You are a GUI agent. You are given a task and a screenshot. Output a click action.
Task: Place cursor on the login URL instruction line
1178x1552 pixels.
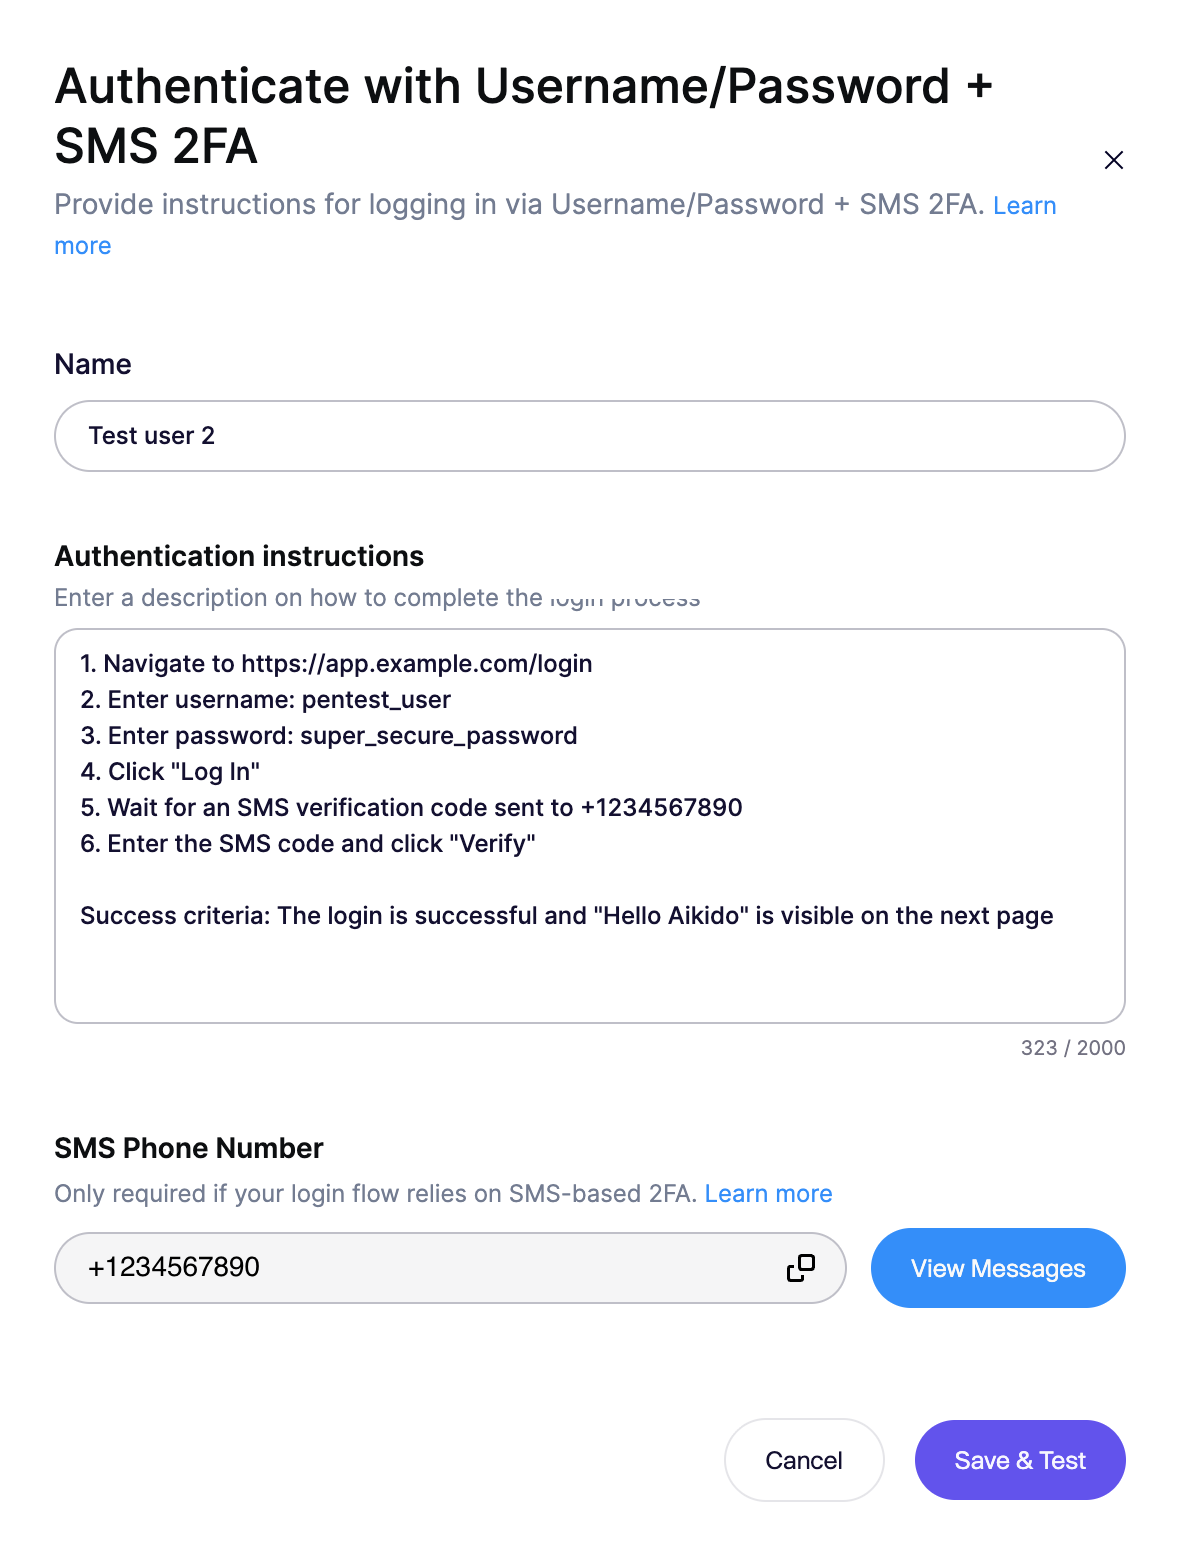(x=336, y=664)
